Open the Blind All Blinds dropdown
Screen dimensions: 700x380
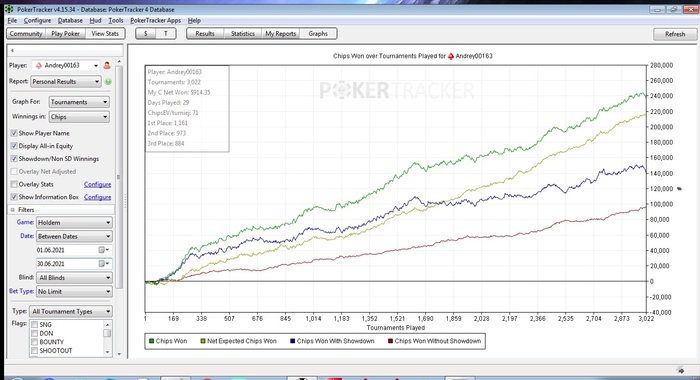pos(74,278)
